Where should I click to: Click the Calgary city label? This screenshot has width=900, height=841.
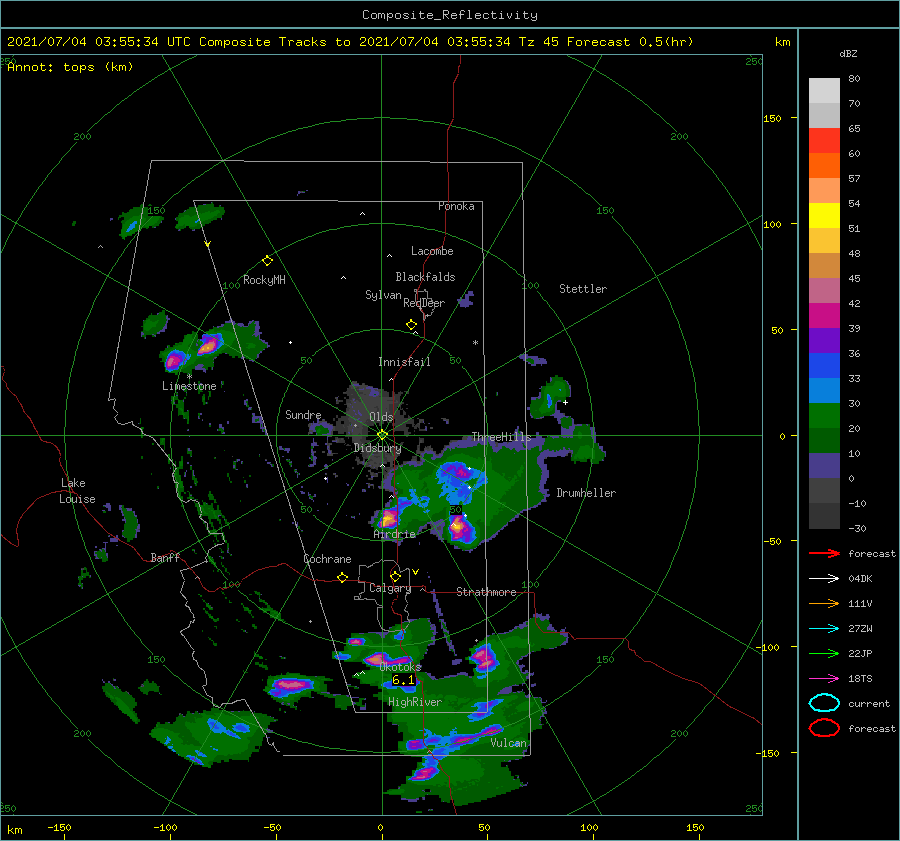pos(390,588)
